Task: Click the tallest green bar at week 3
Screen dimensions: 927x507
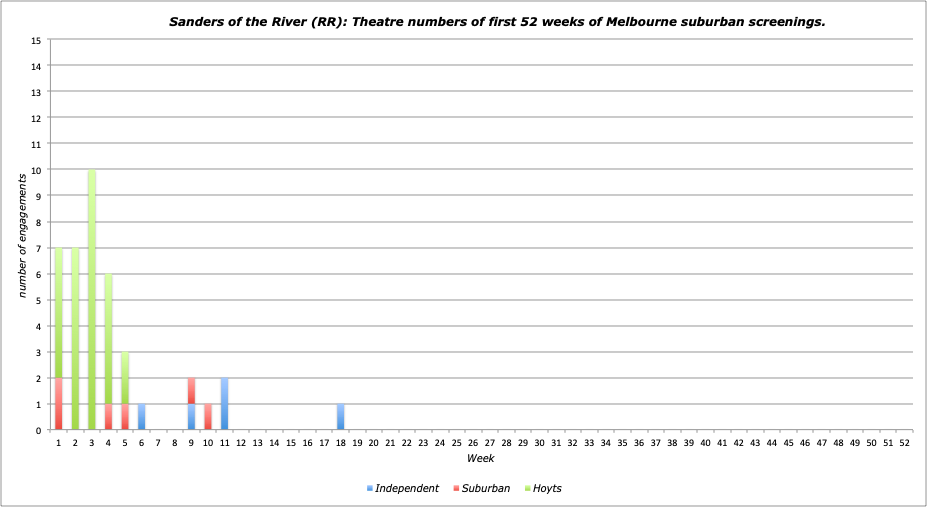Action: coord(92,300)
